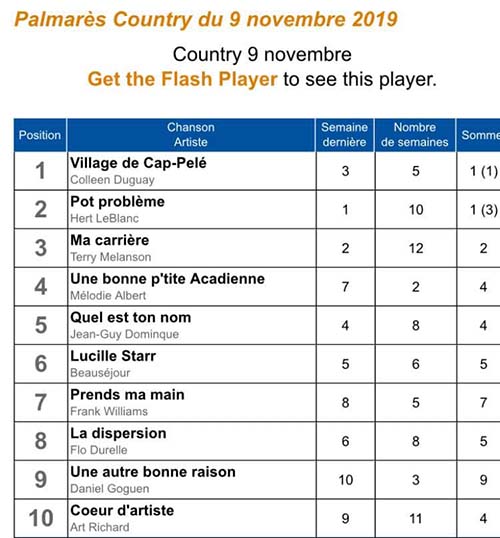This screenshot has width=500, height=538.
Task: Select the 'Chanson Artiste' column header
Action: (x=191, y=135)
